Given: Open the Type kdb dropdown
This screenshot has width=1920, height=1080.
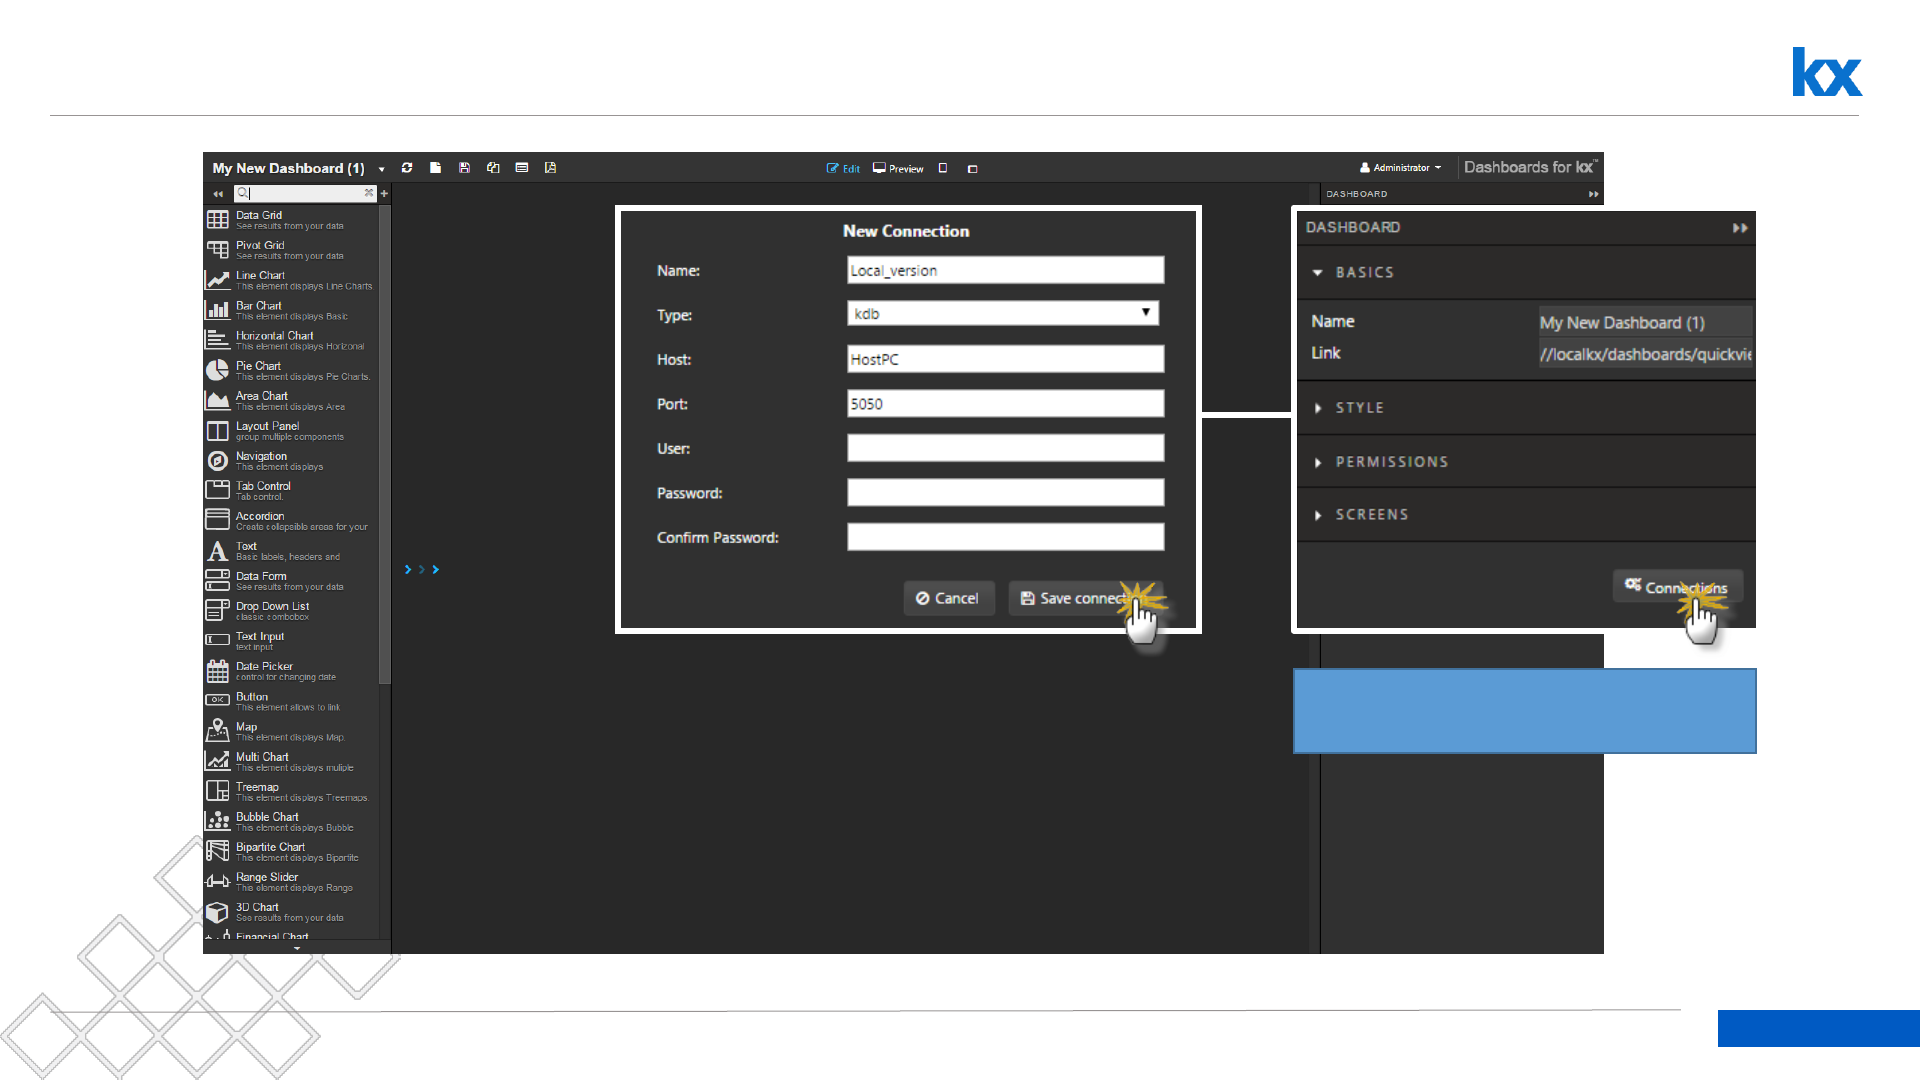Looking at the screenshot, I should point(1003,314).
